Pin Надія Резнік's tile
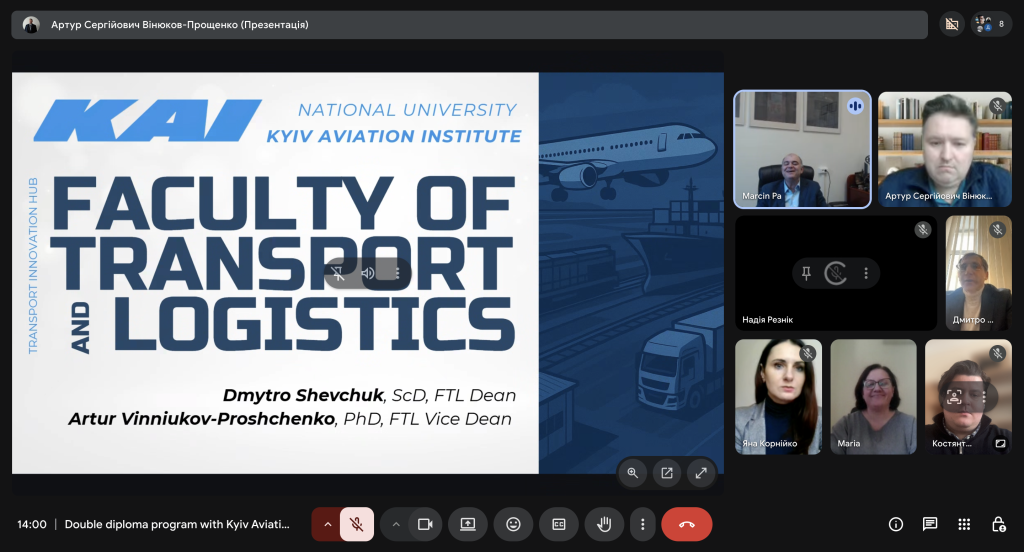 point(806,273)
